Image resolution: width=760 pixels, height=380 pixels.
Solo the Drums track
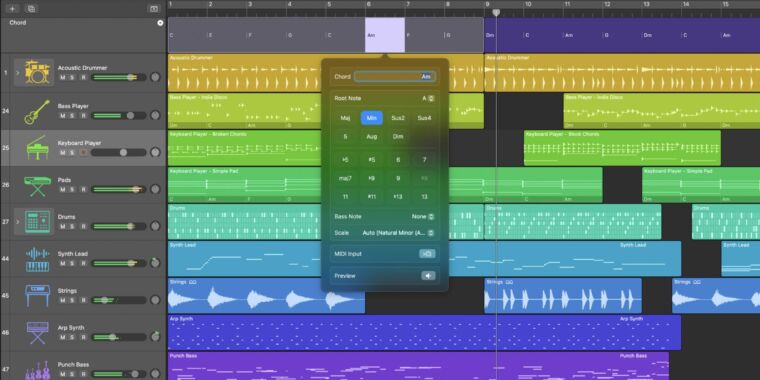point(72,226)
